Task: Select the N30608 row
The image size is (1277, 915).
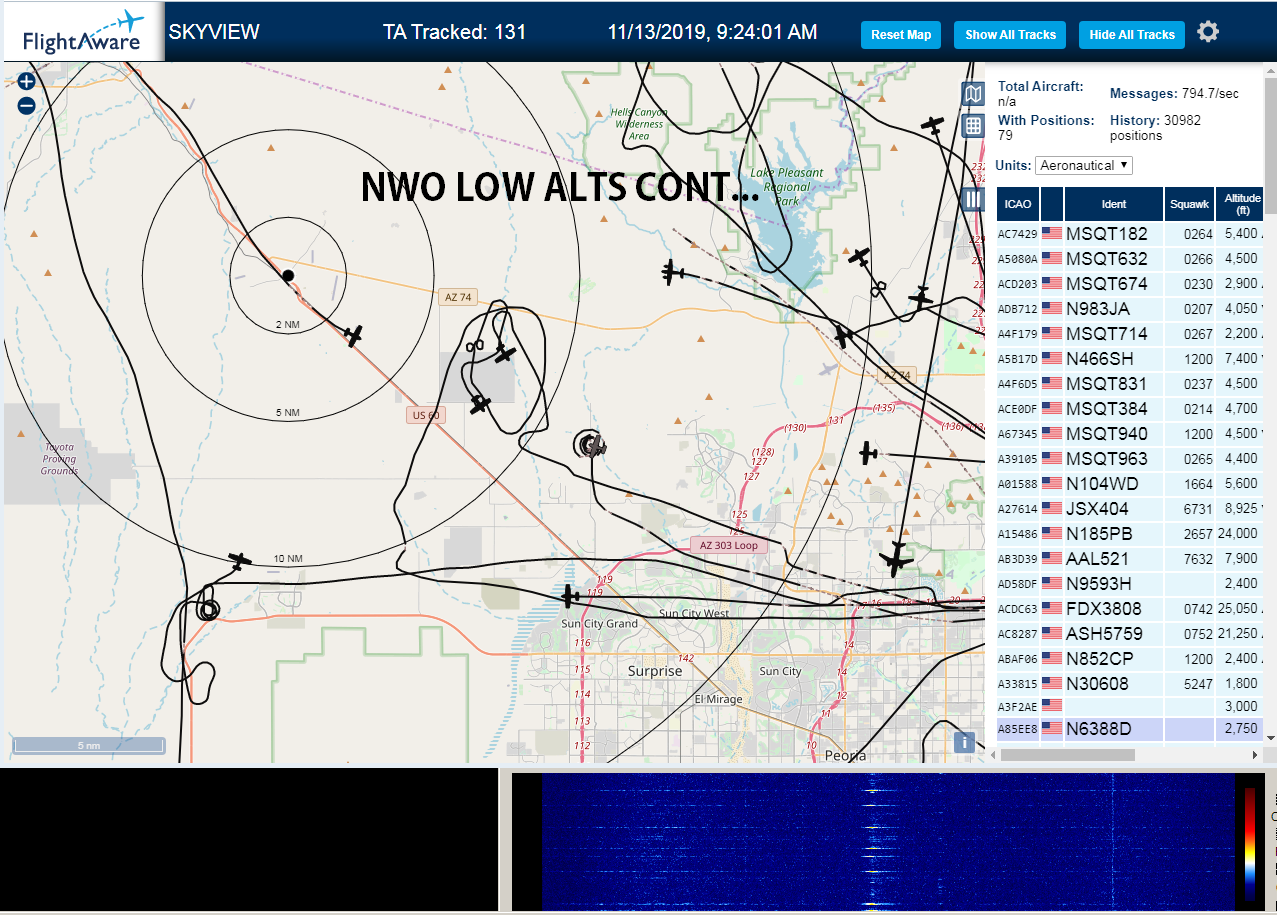Action: 1130,684
